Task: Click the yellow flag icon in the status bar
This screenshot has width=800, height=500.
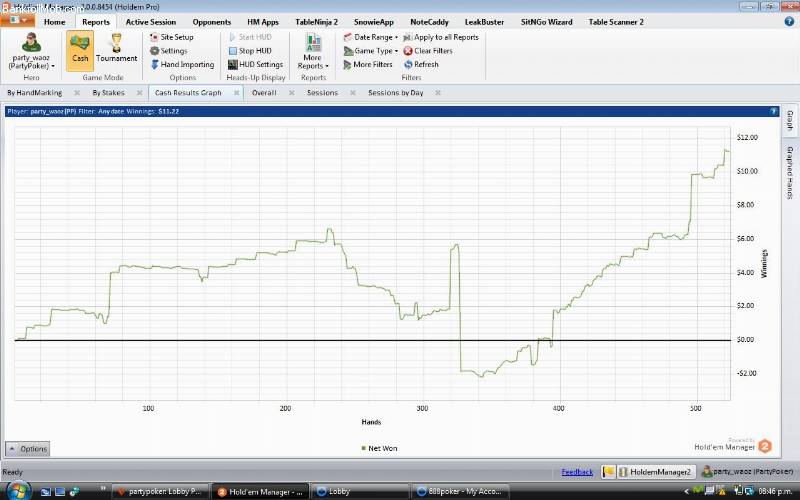Action: click(608, 472)
